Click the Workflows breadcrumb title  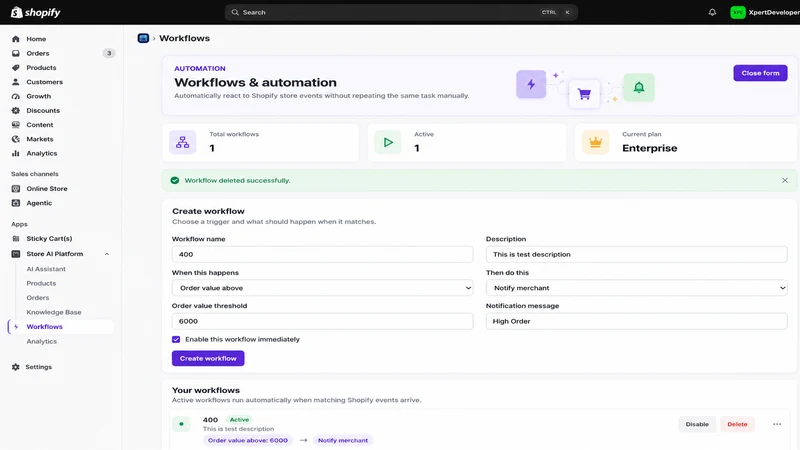tap(184, 38)
